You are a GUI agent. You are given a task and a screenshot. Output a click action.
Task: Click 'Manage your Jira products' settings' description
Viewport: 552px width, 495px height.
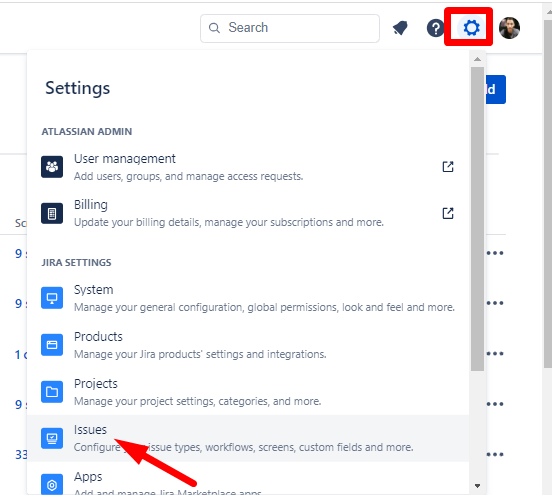pos(200,354)
